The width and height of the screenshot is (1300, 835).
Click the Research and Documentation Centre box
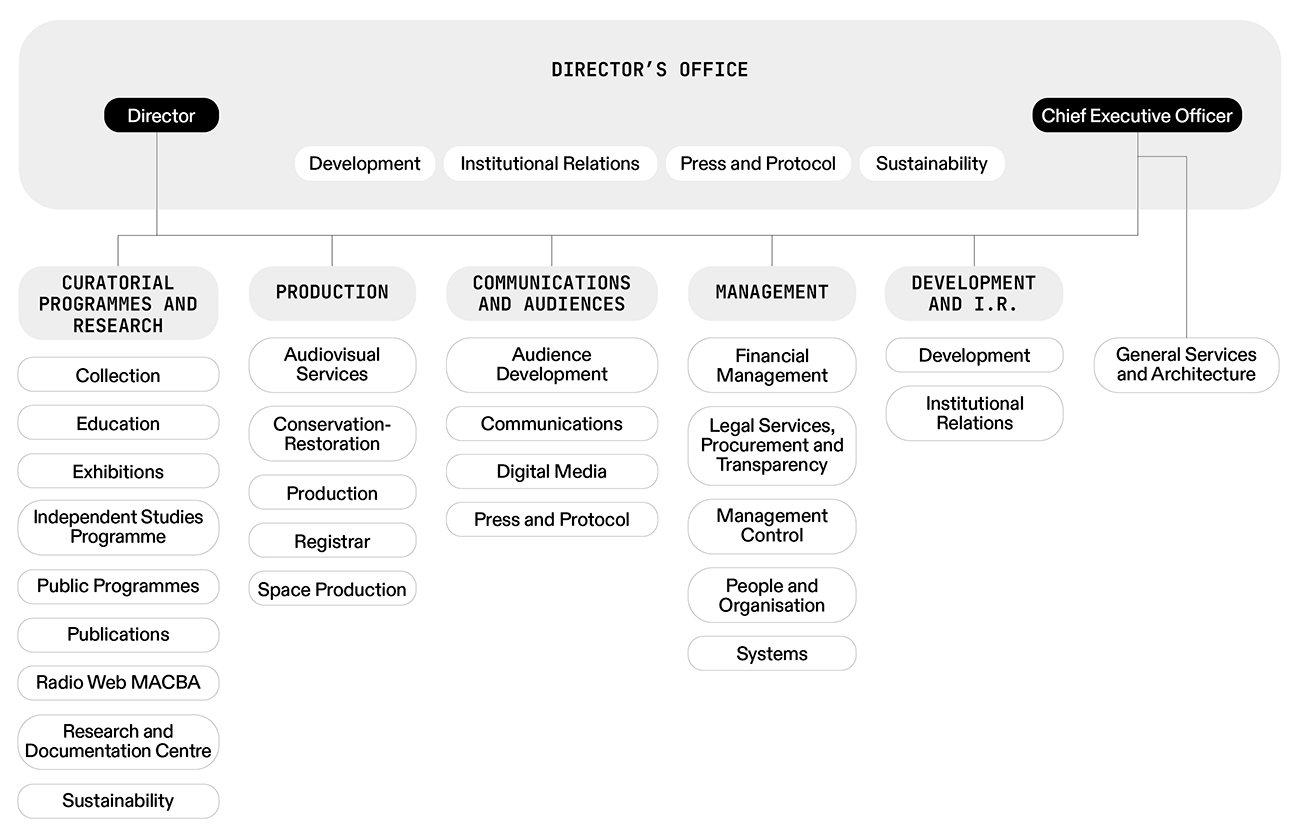(x=118, y=741)
